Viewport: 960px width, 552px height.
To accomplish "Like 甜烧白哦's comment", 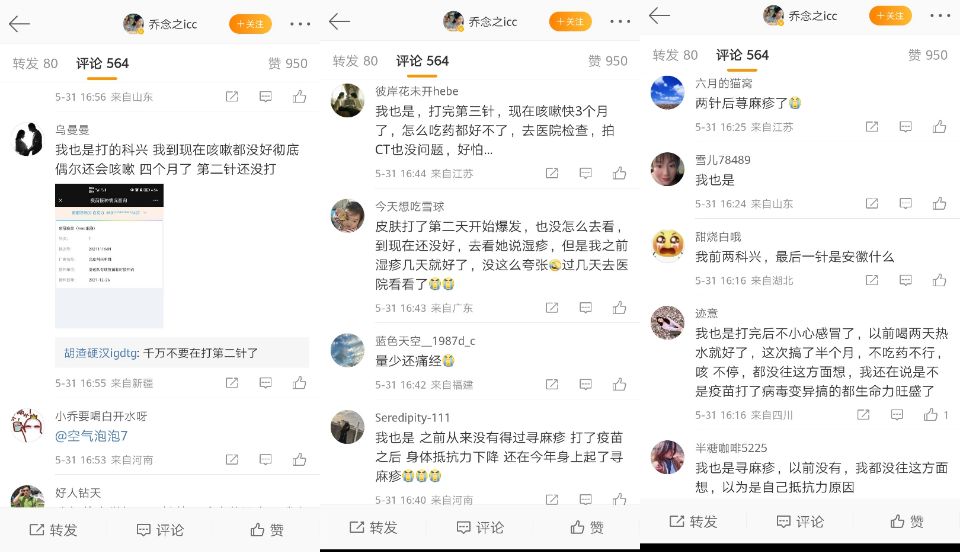I will [939, 280].
